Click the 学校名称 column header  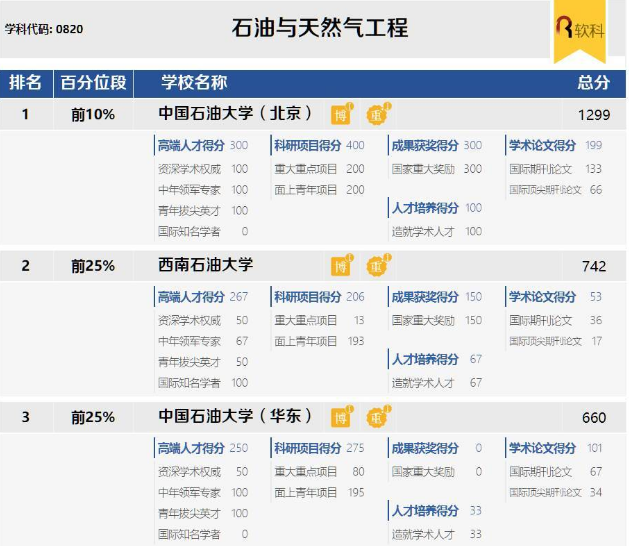(x=194, y=82)
